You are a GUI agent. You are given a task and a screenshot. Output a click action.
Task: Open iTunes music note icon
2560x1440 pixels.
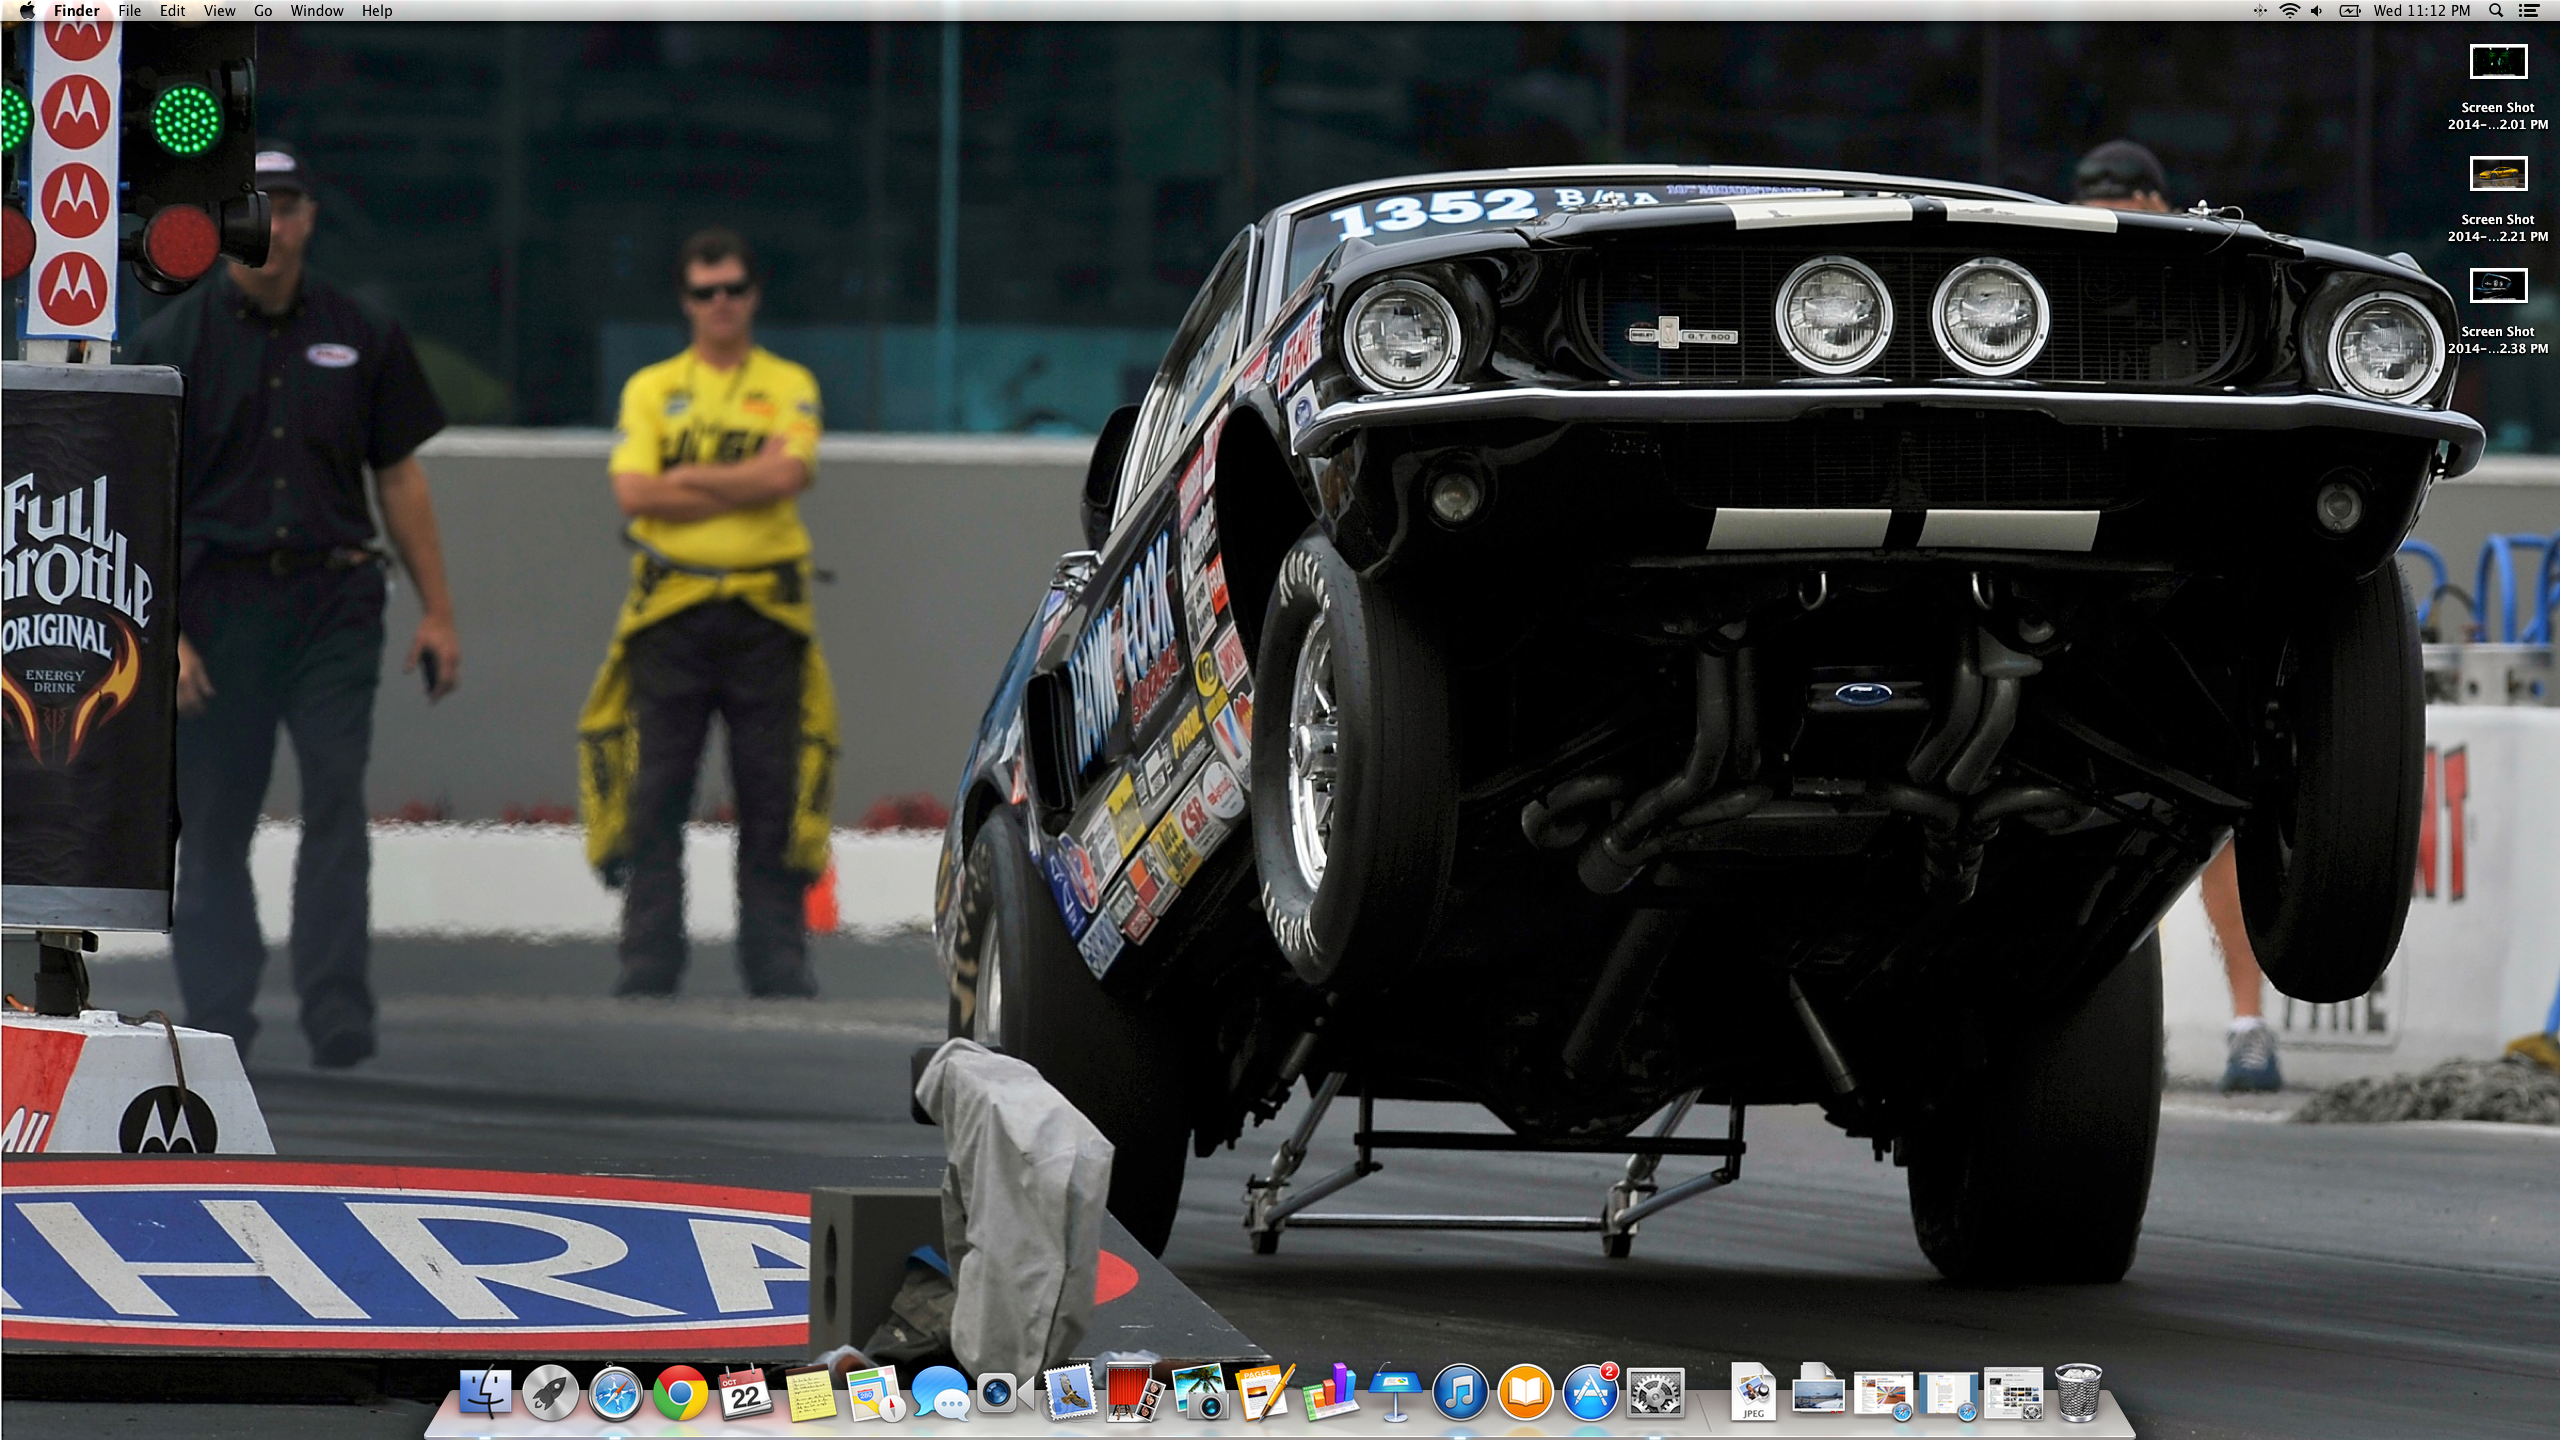pyautogui.click(x=1460, y=1392)
